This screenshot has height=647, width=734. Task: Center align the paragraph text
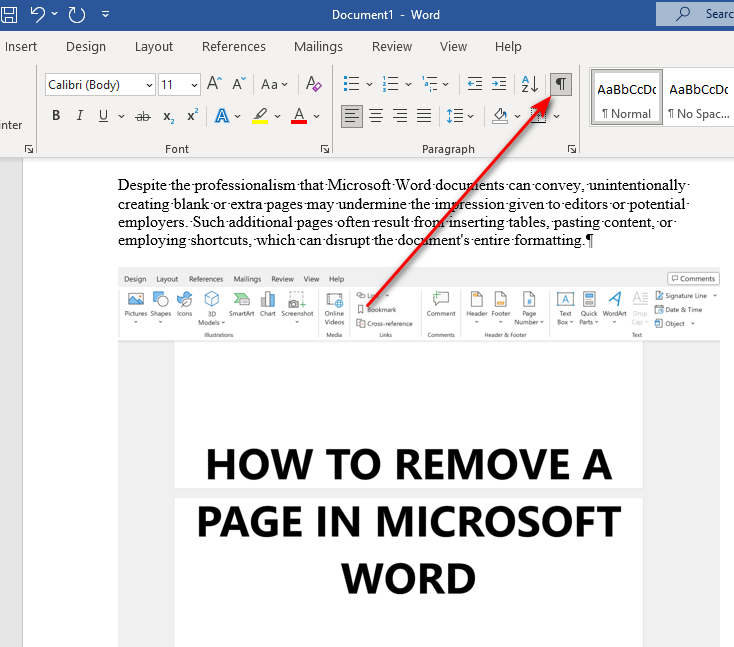[376, 116]
